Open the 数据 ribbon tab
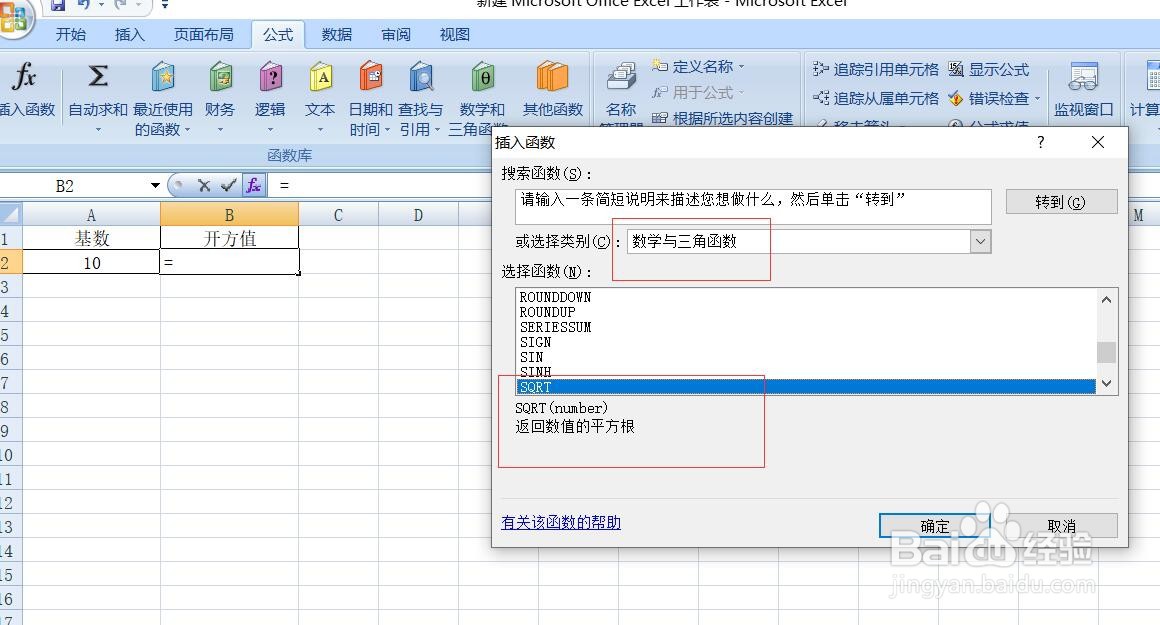Image resolution: width=1160 pixels, height=625 pixels. click(x=336, y=34)
